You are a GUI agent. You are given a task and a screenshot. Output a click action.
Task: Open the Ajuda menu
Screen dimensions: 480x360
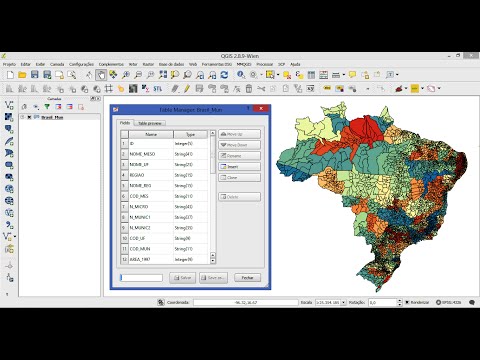pyautogui.click(x=295, y=64)
